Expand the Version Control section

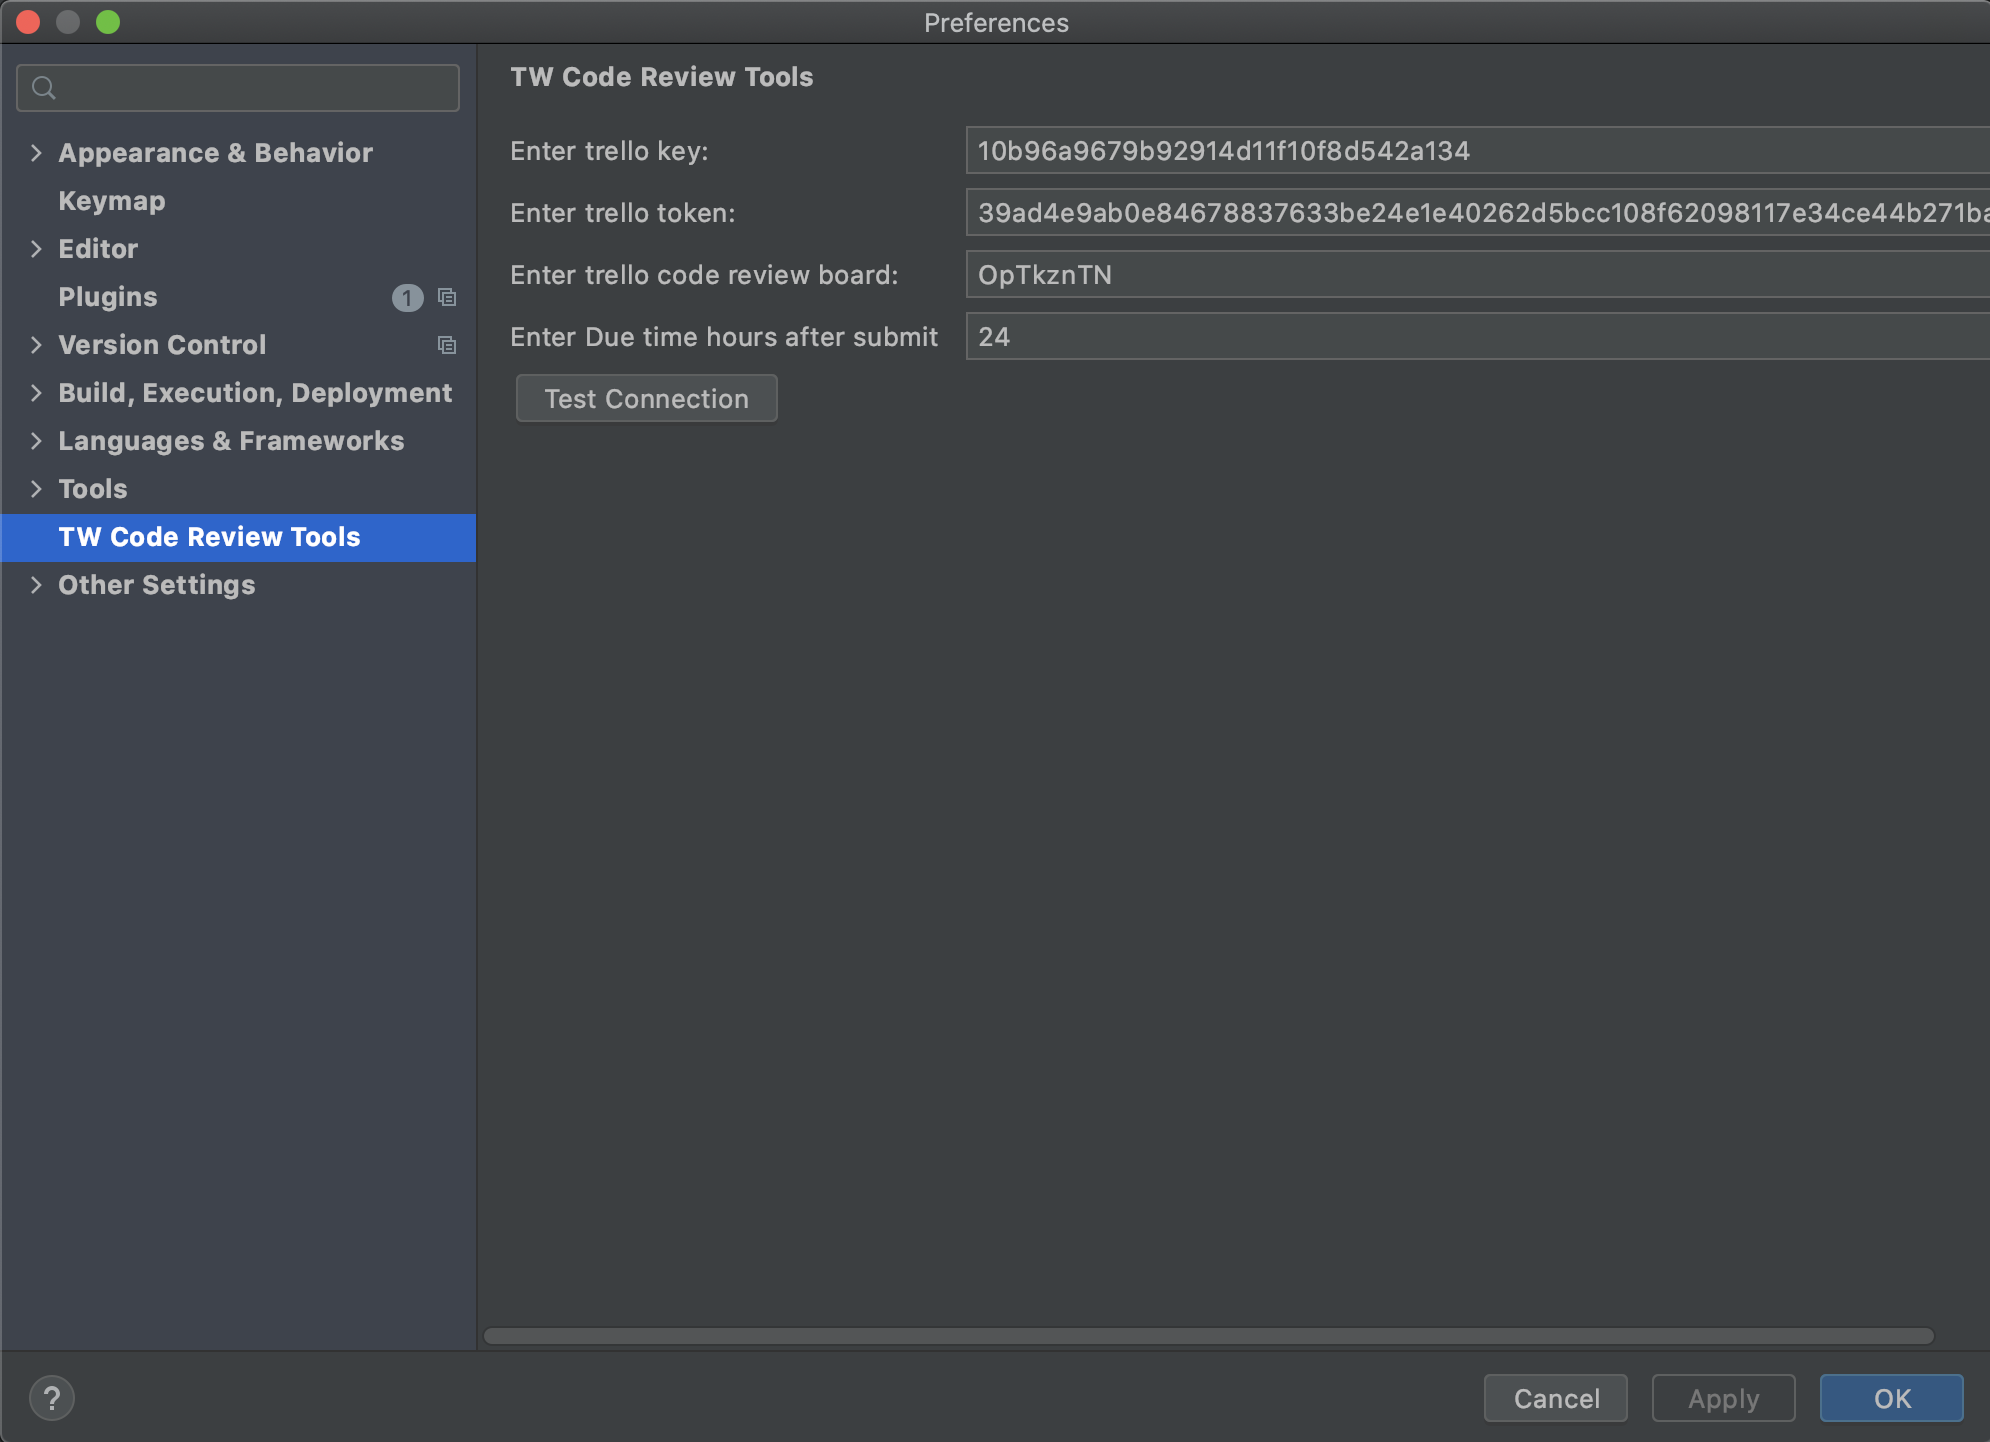[34, 345]
